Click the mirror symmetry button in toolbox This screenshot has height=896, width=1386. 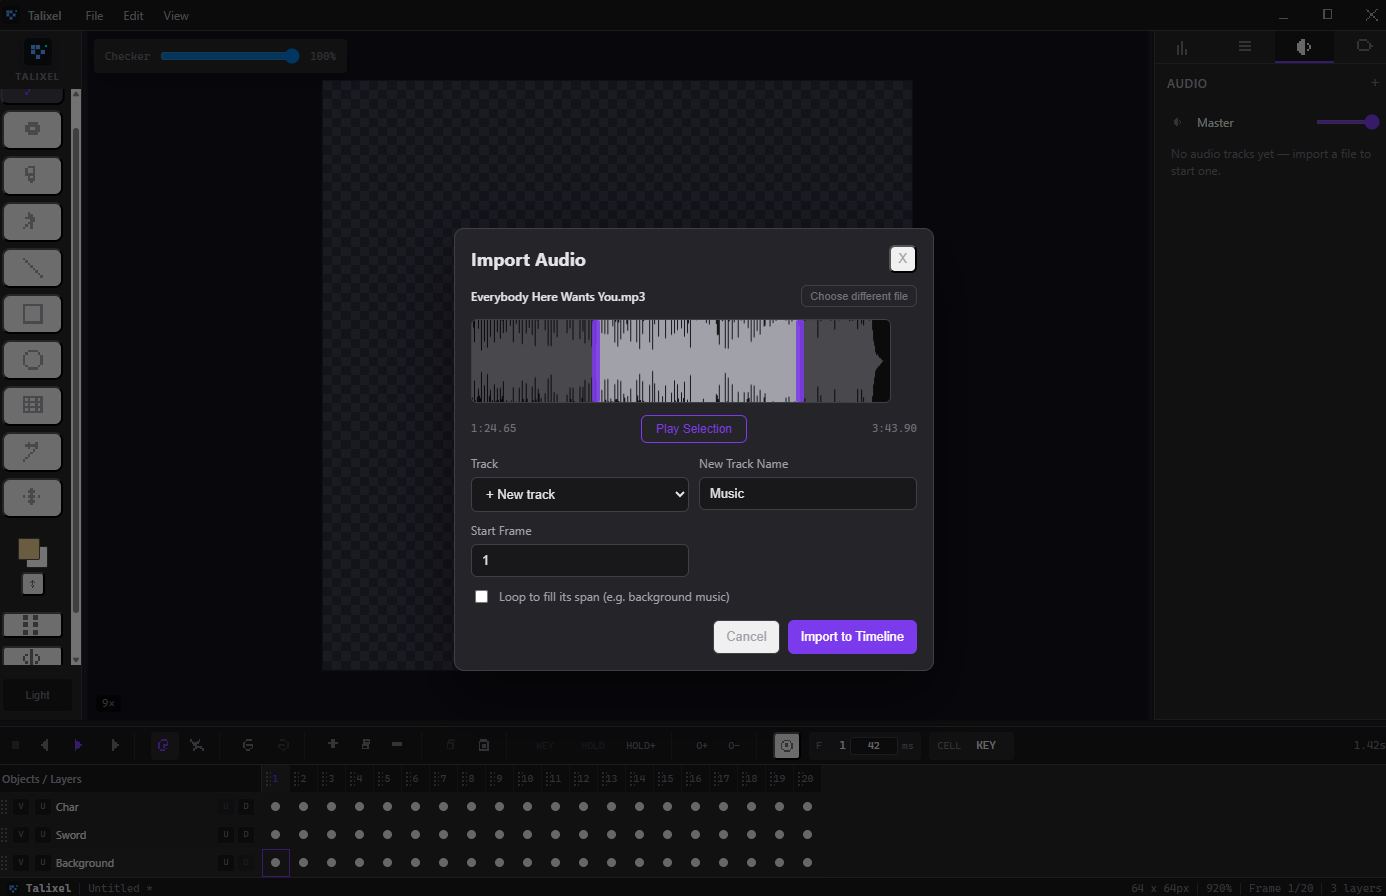(x=33, y=657)
